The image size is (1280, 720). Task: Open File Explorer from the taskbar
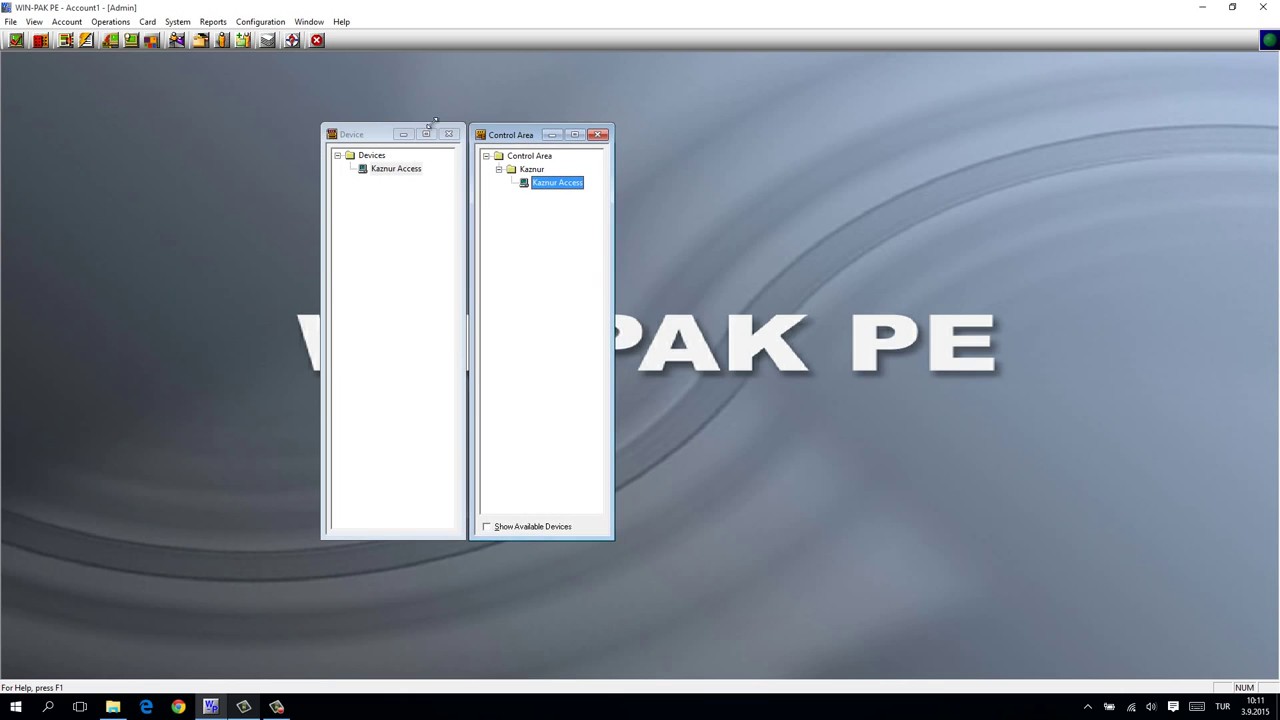tap(113, 707)
